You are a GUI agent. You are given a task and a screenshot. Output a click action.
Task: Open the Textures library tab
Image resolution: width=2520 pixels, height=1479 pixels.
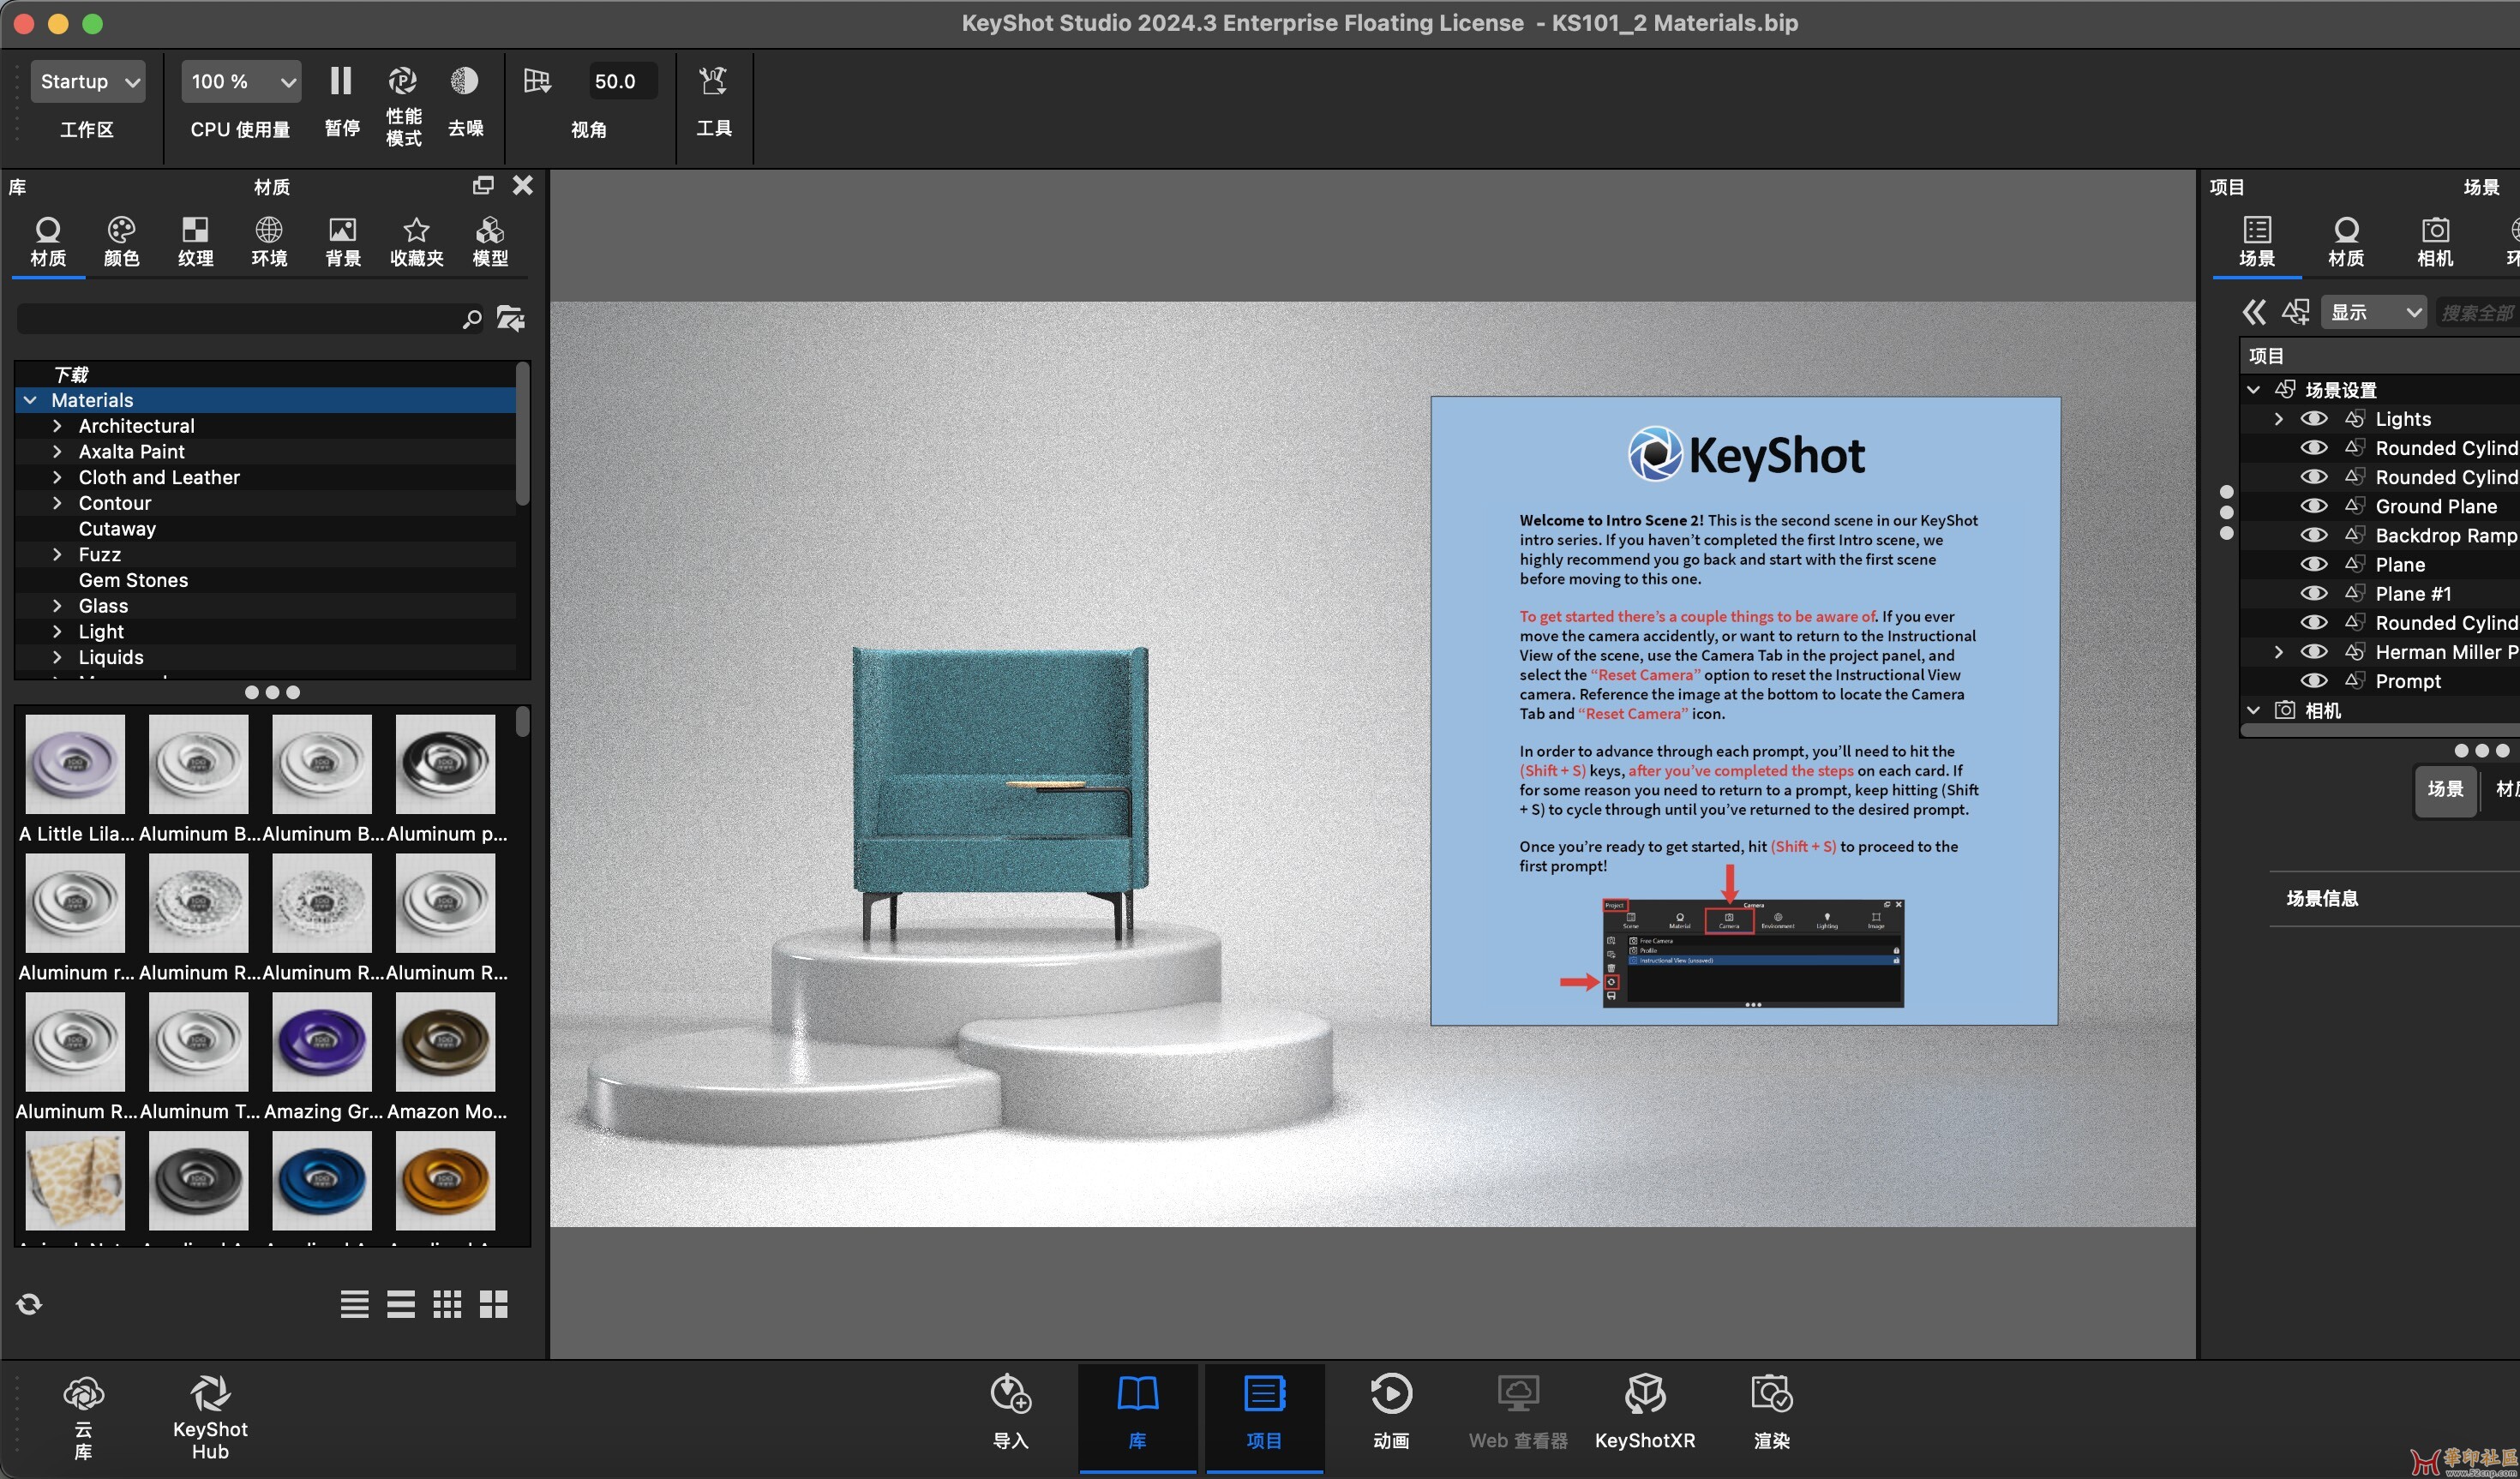(x=195, y=242)
